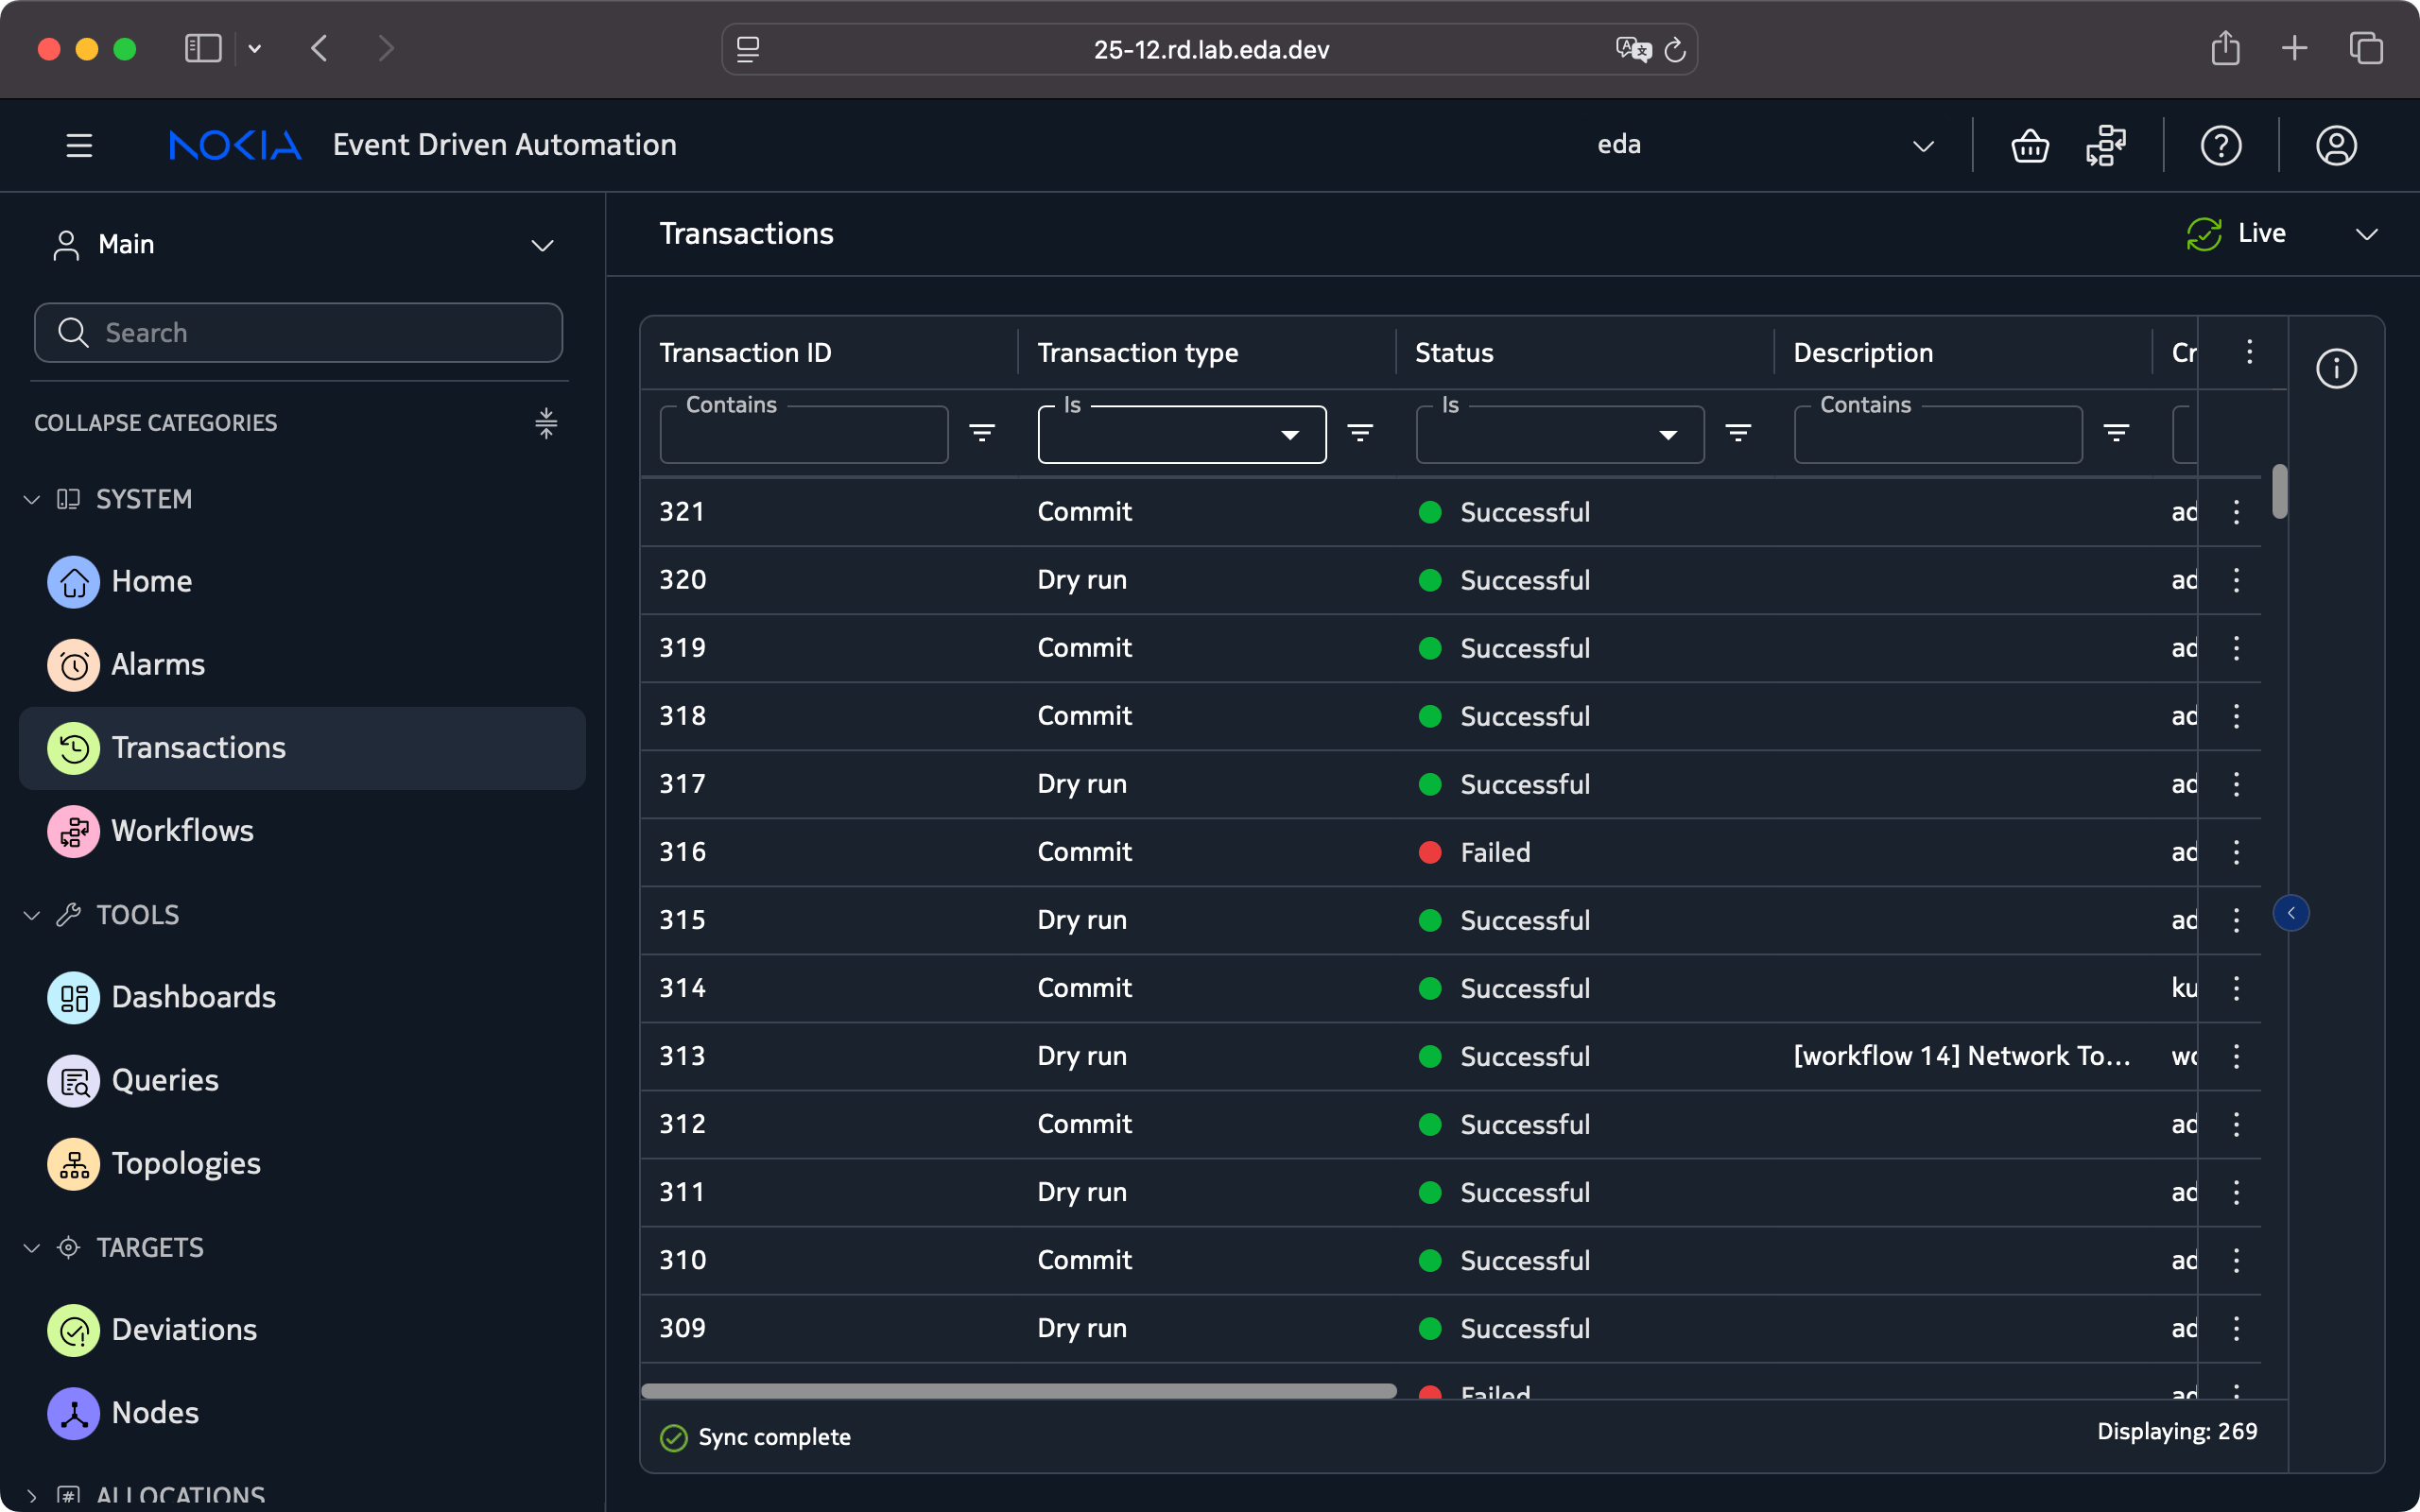Open row actions menu for transaction 316
2420x1512 pixels.
pos(2236,852)
